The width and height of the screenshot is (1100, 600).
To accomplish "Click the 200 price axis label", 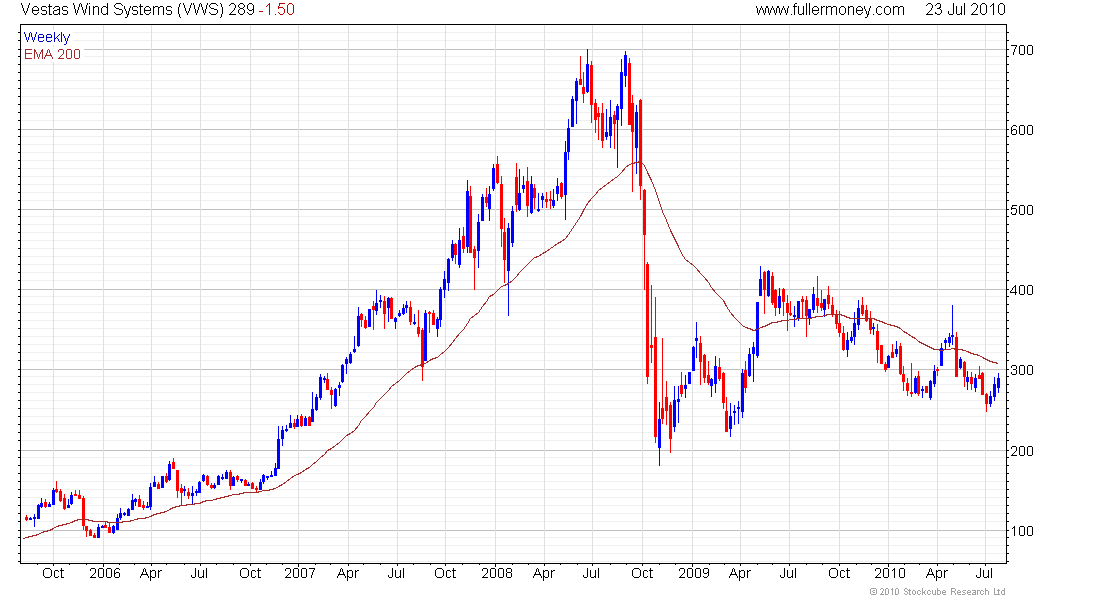I will [1021, 451].
